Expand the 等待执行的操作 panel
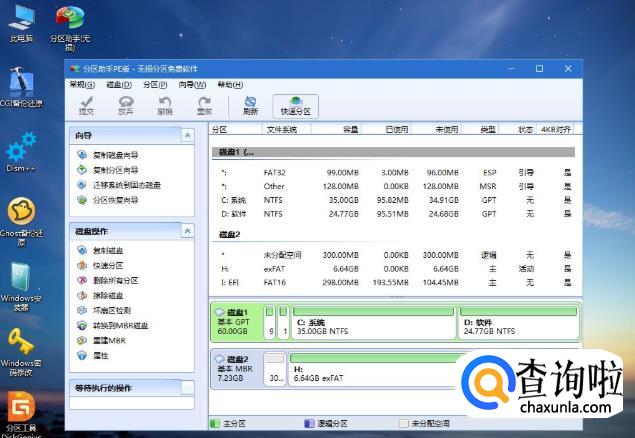This screenshot has height=438, width=635. coord(187,387)
